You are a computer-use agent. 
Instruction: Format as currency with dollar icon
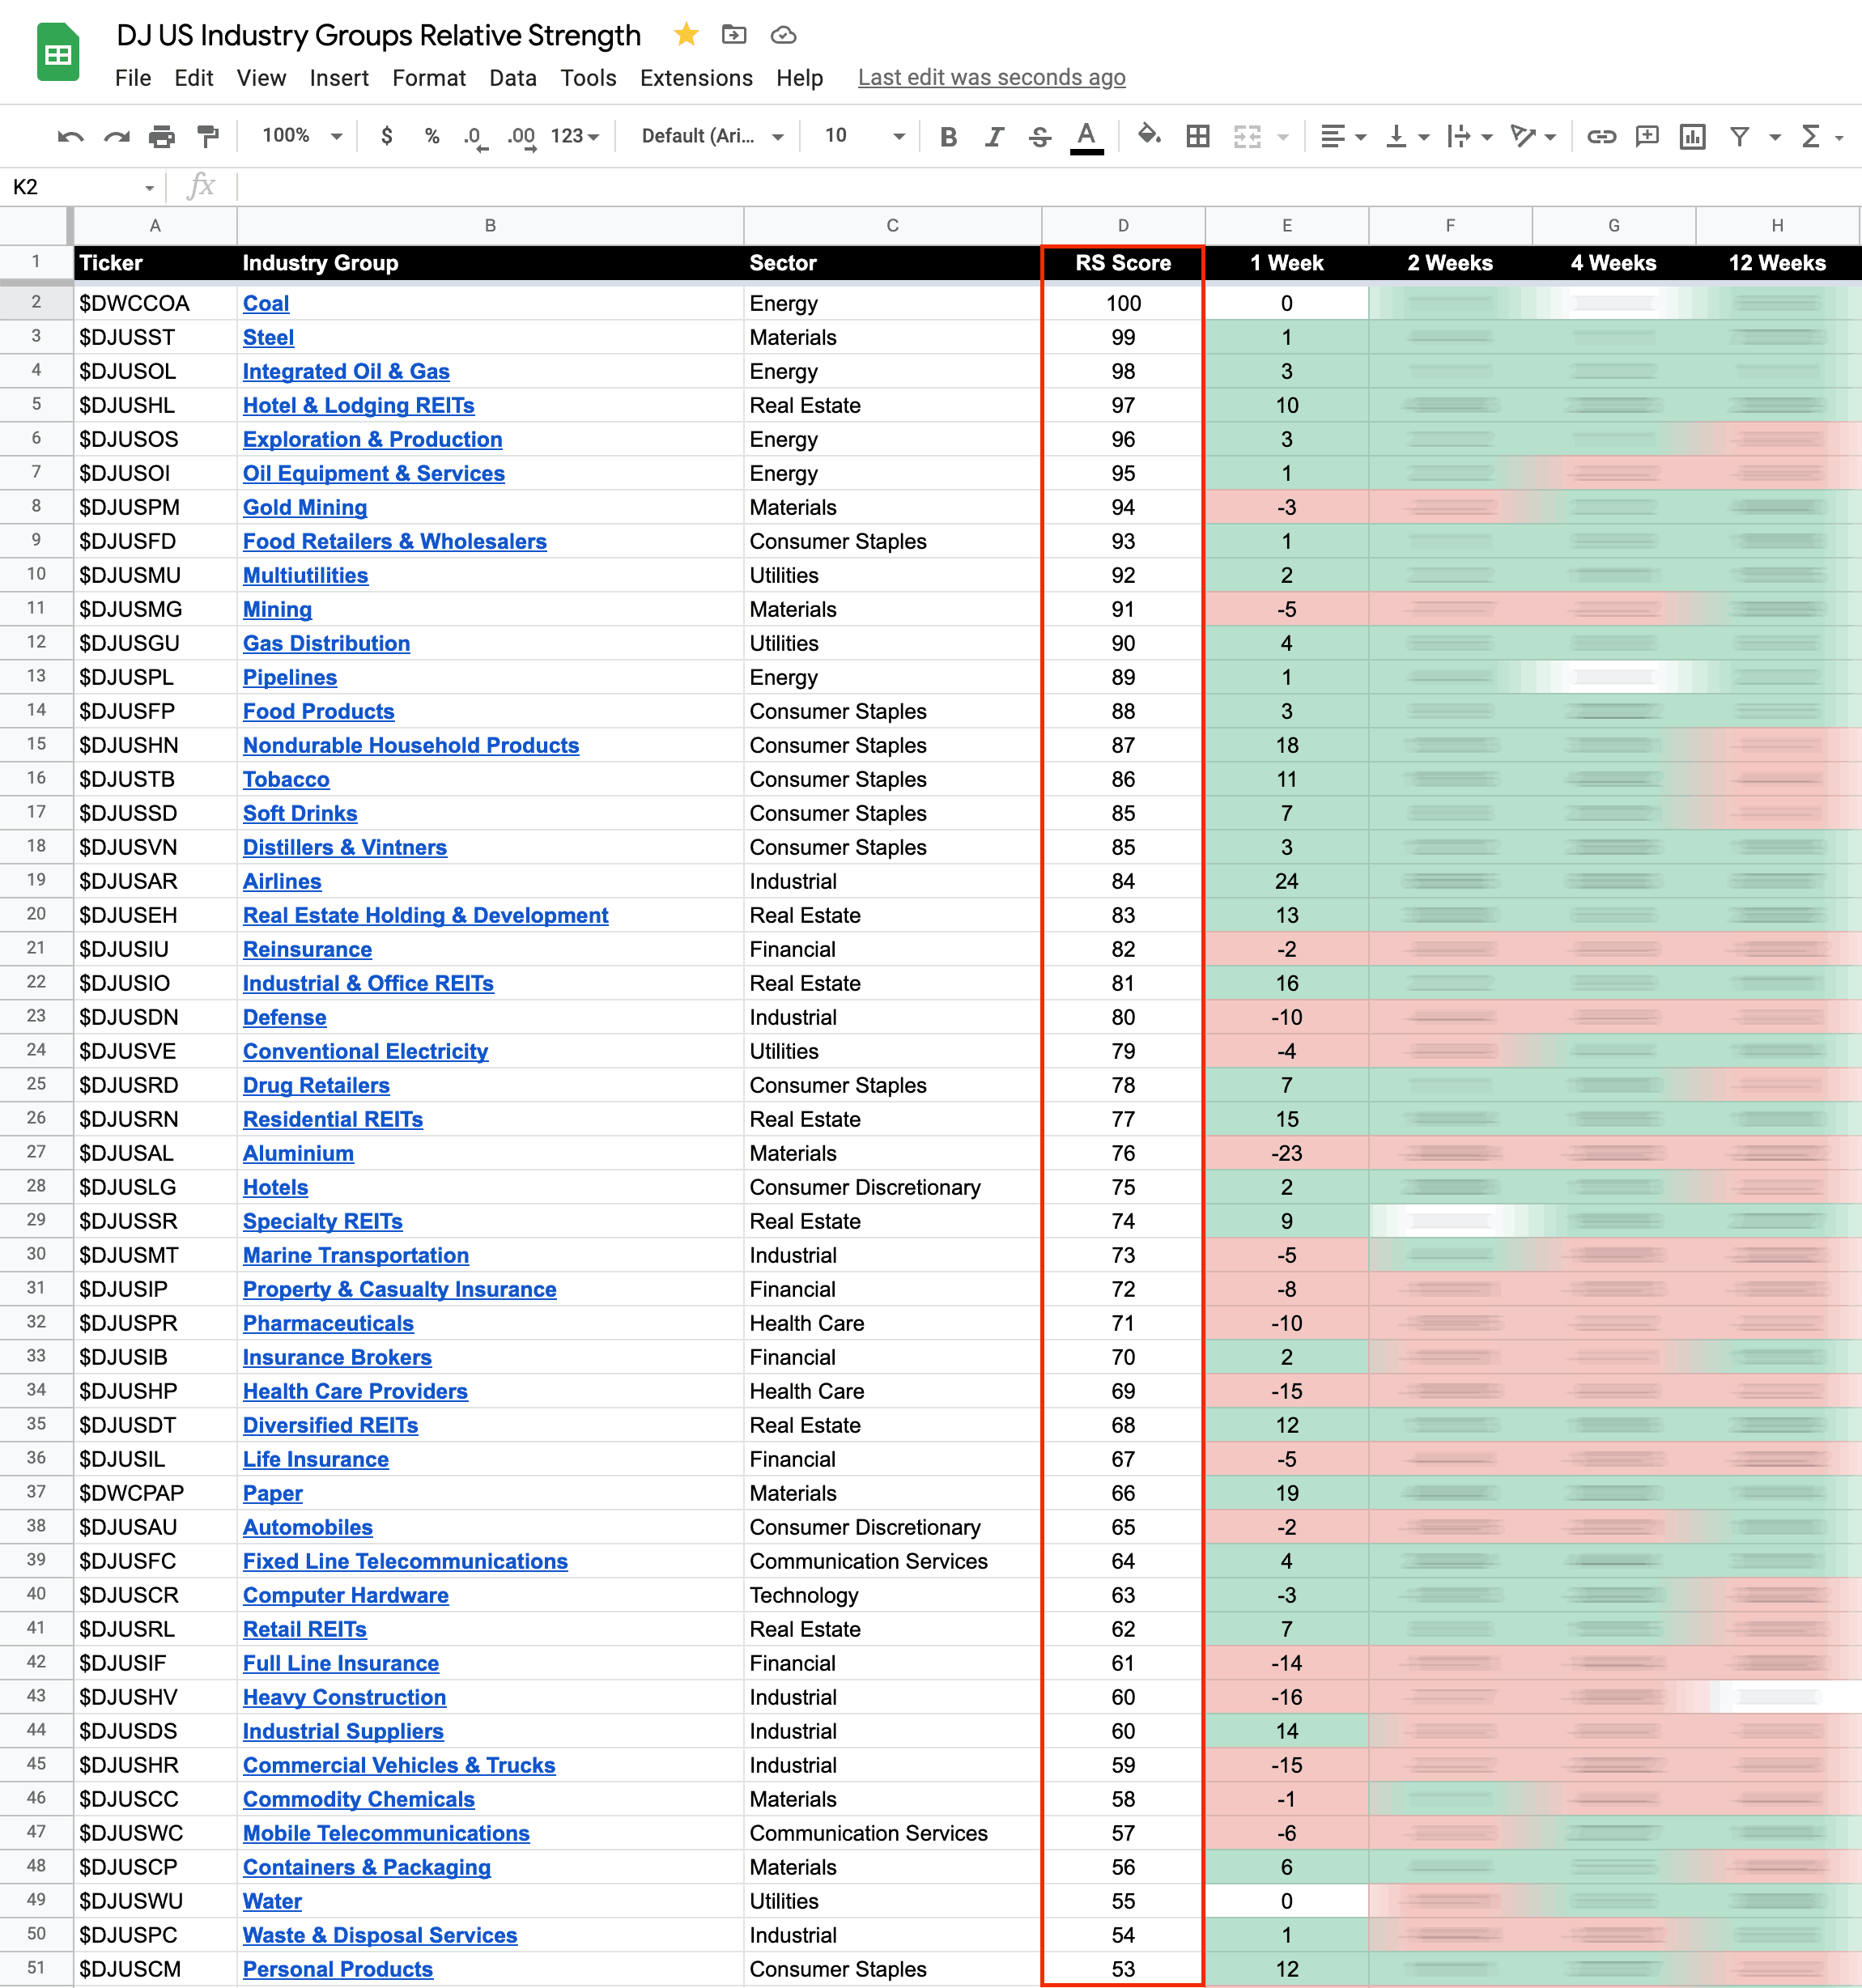click(x=387, y=136)
